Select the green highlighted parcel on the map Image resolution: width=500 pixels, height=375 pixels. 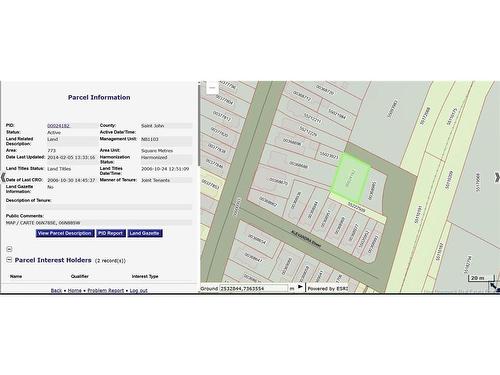tap(351, 177)
